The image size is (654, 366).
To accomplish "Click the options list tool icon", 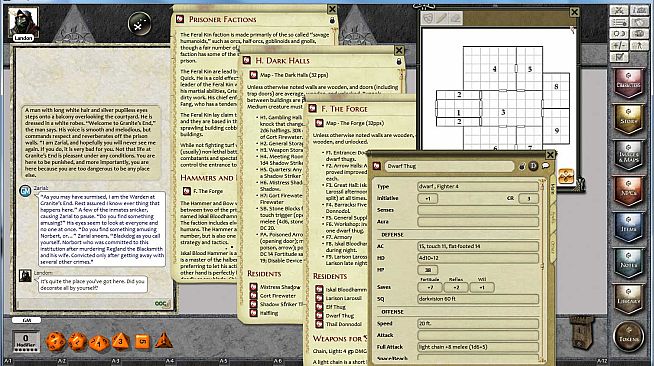I will coord(619,22).
